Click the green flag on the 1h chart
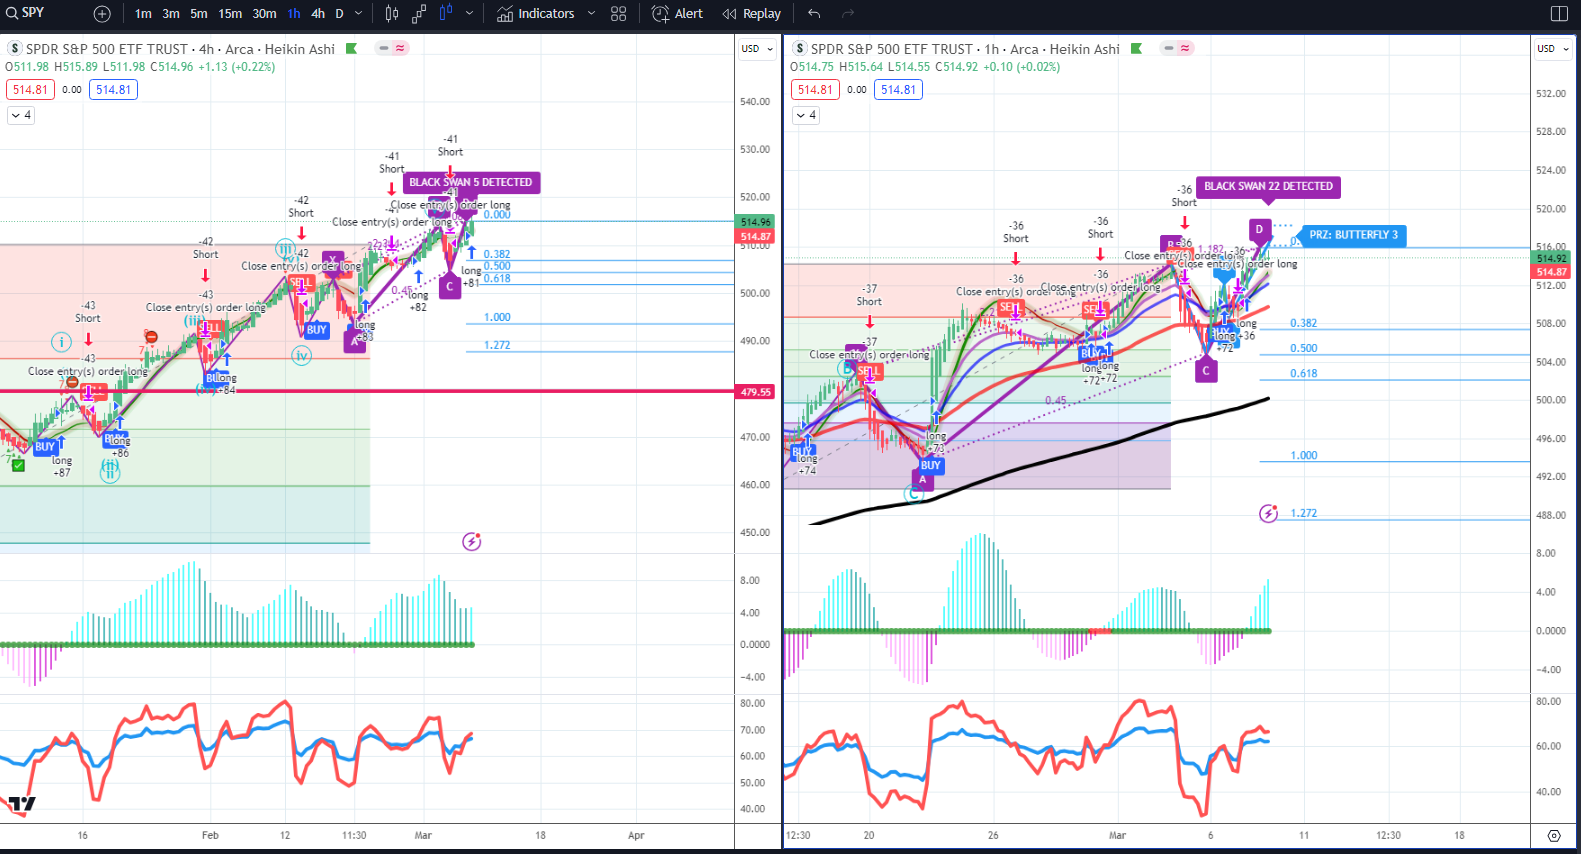This screenshot has height=854, width=1581. [x=1136, y=48]
